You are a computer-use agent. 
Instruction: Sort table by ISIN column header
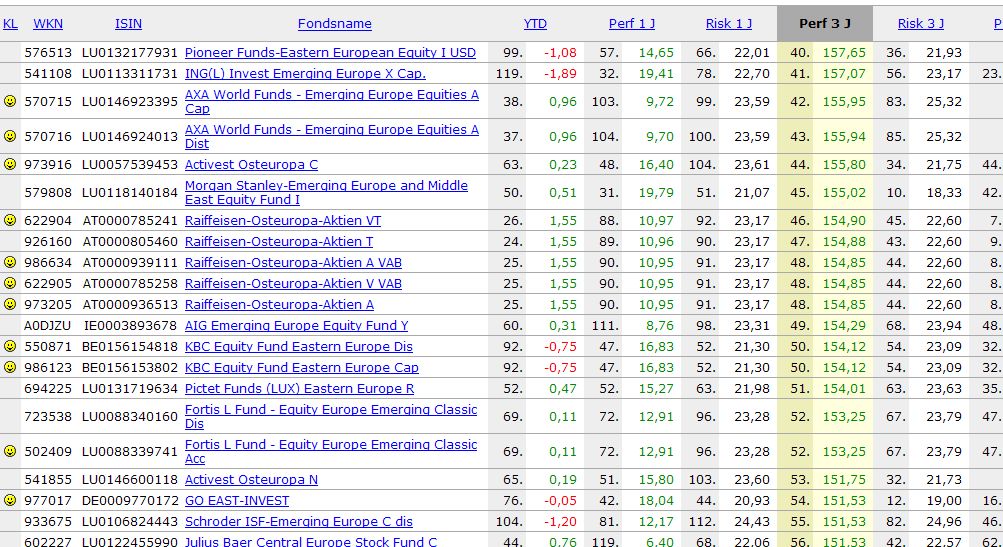[x=129, y=24]
